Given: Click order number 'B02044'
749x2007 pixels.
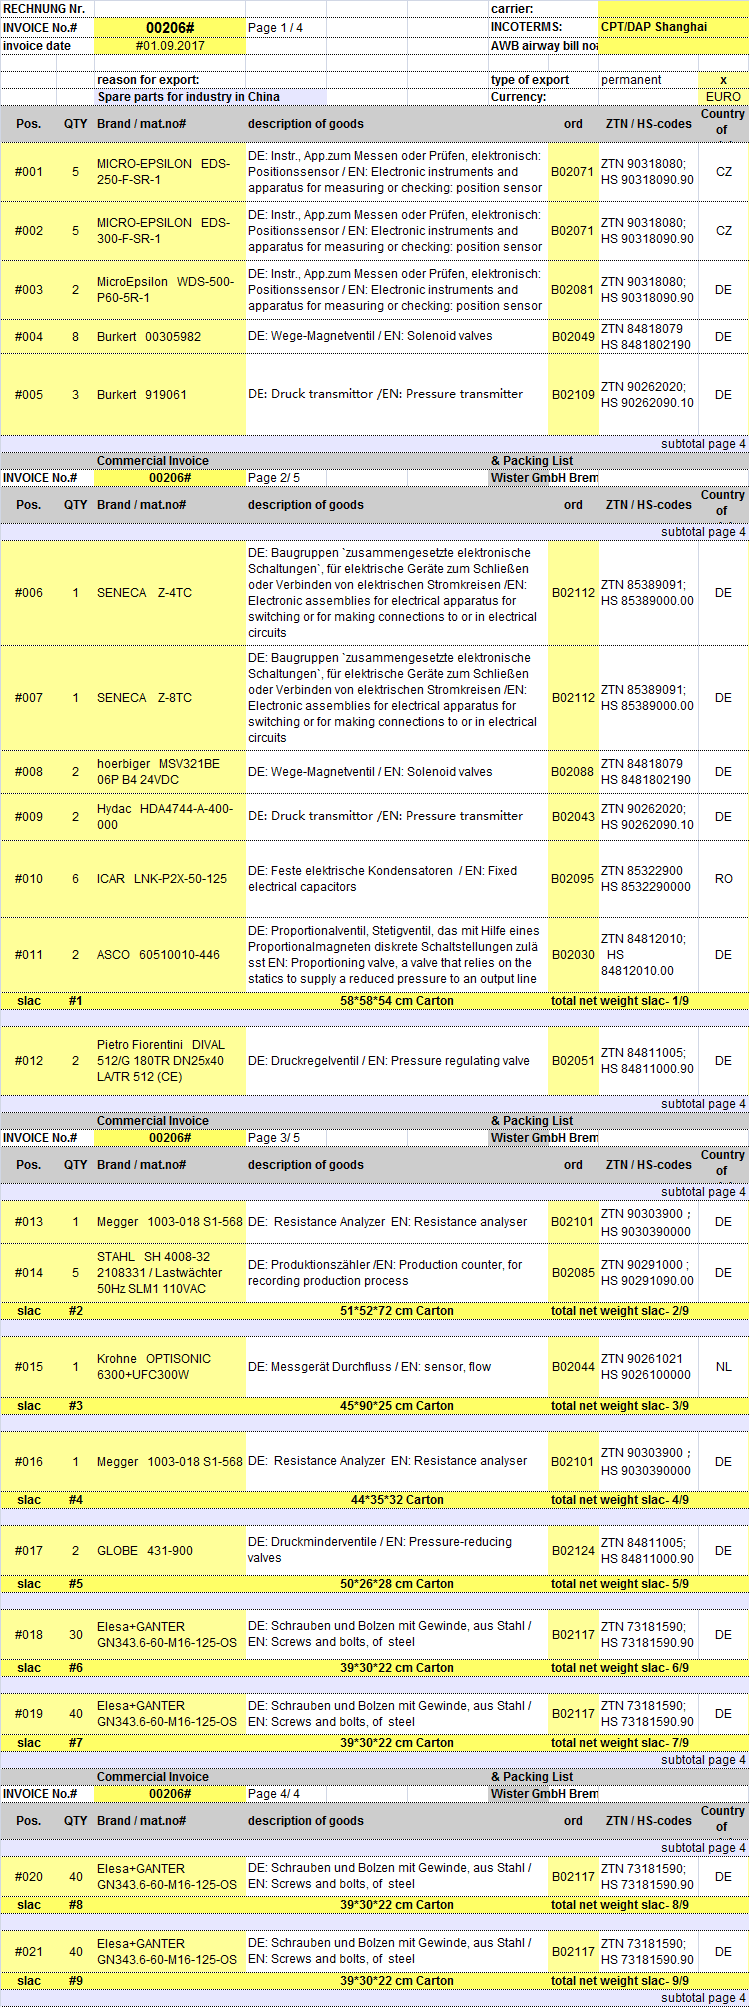Looking at the screenshot, I should [573, 1367].
